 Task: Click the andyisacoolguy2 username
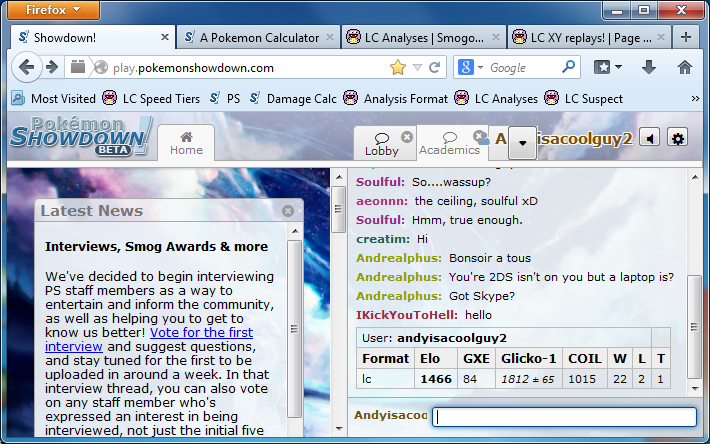[x=584, y=138]
